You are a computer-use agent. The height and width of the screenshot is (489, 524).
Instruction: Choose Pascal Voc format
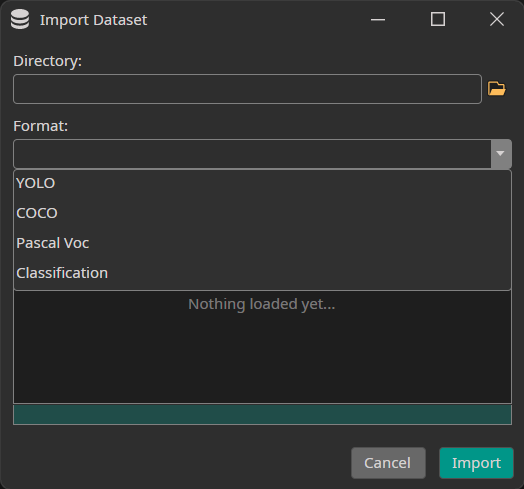(x=262, y=243)
